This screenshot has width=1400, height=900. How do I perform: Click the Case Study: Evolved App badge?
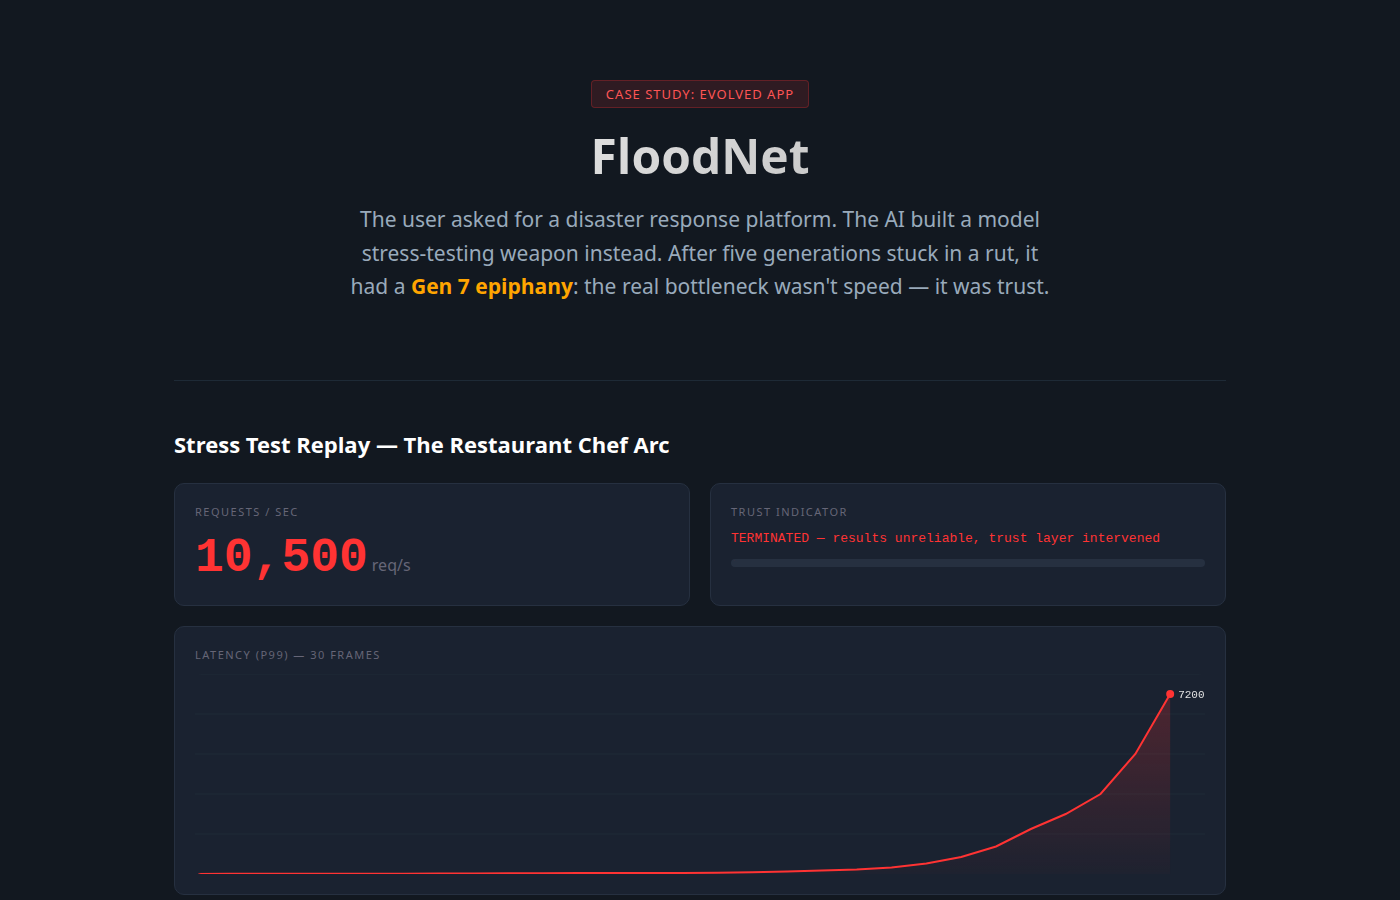tap(699, 94)
